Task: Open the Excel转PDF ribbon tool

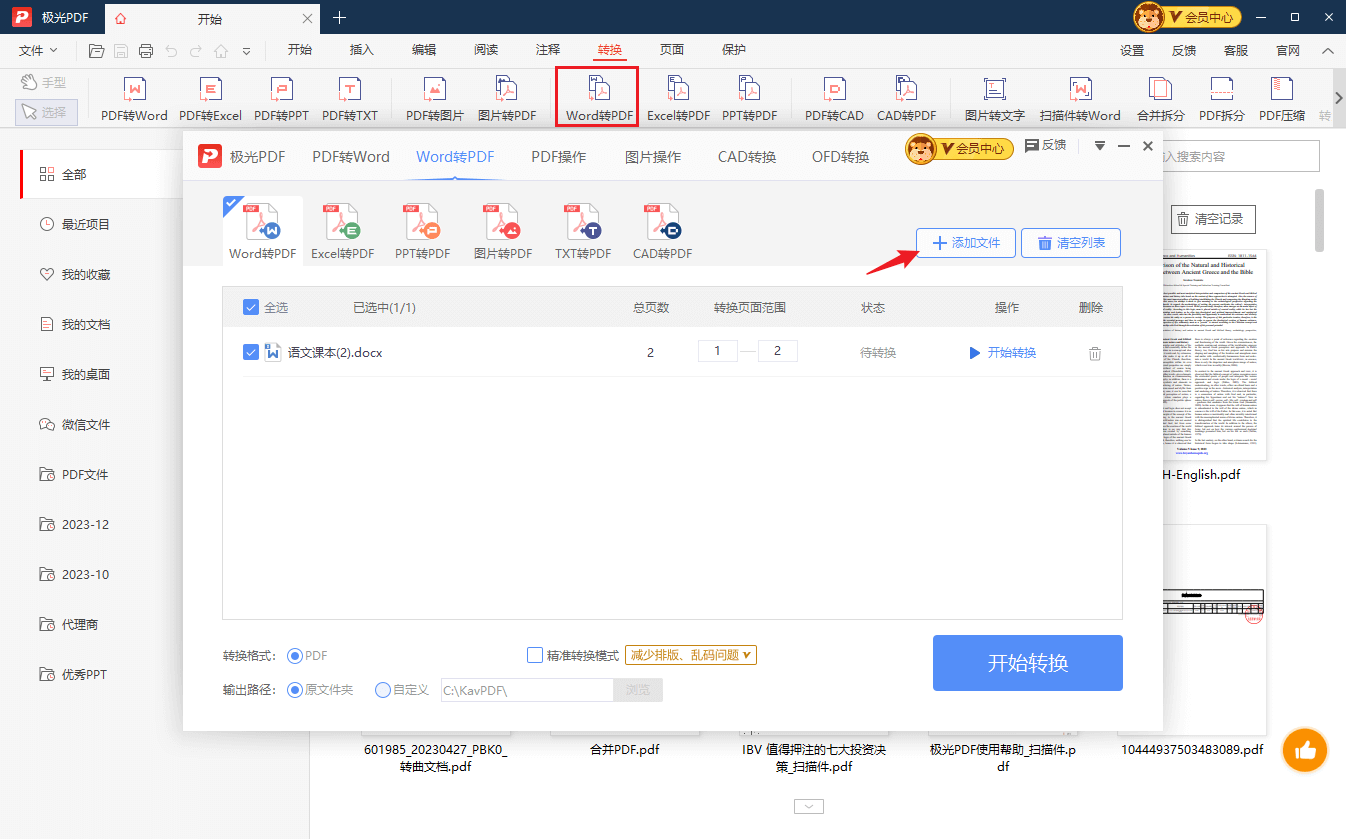Action: [678, 99]
